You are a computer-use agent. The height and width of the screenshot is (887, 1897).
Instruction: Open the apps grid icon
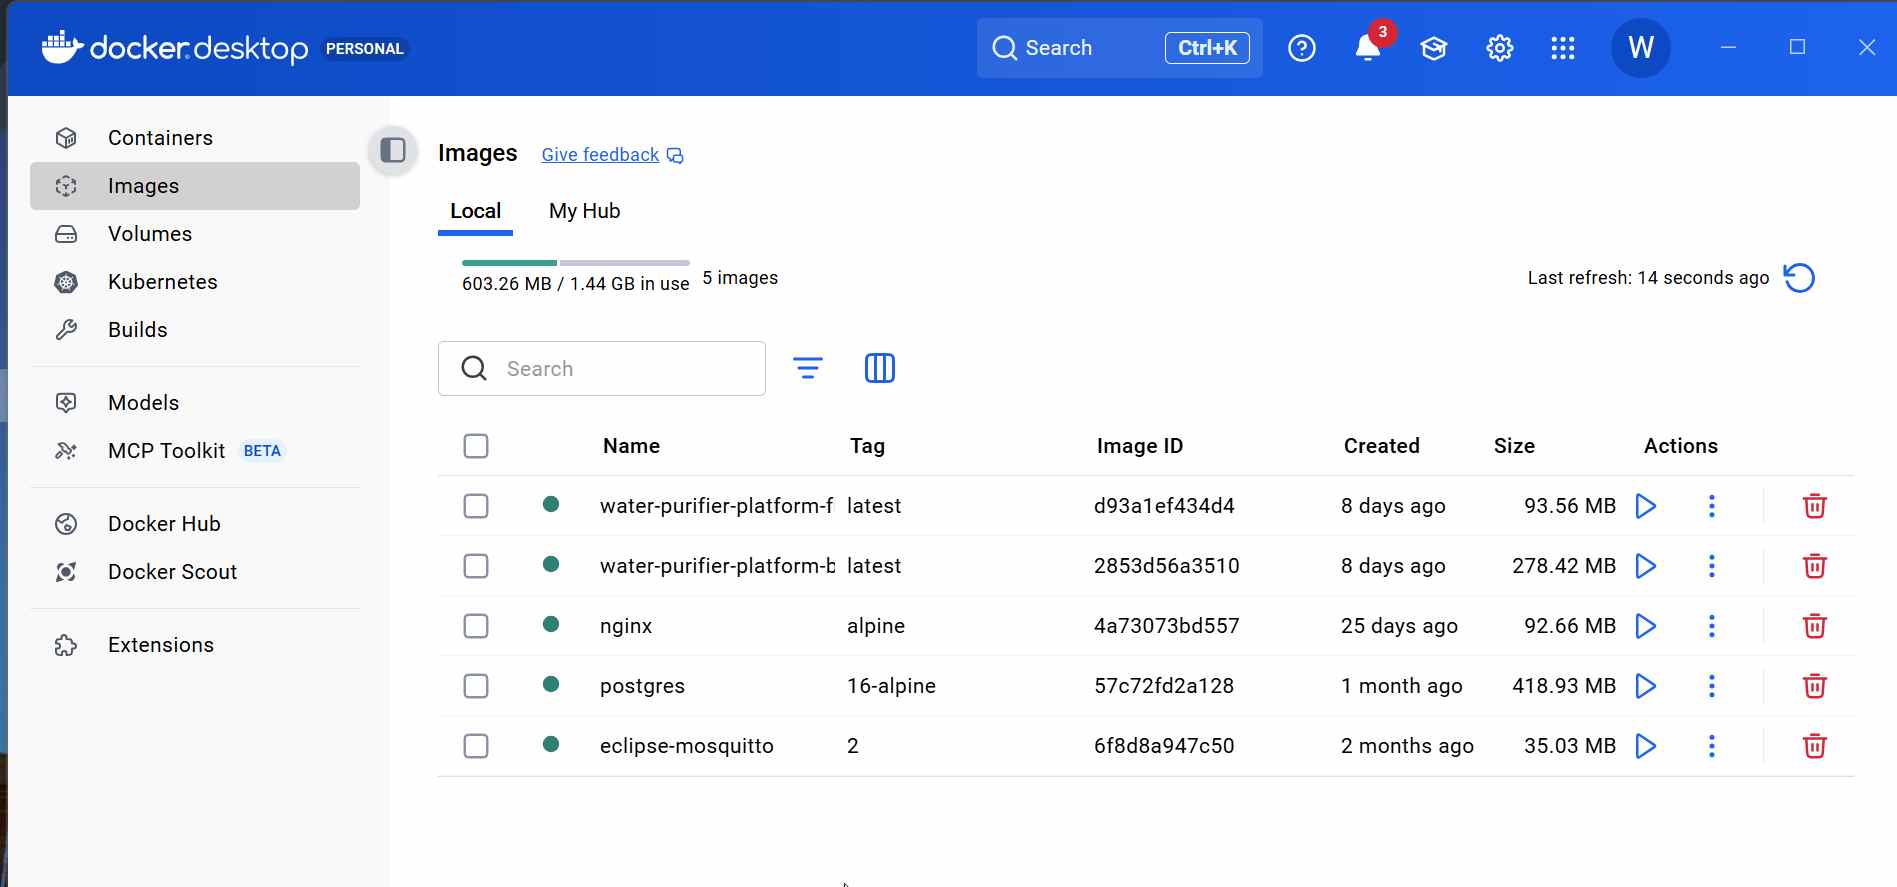click(x=1563, y=48)
